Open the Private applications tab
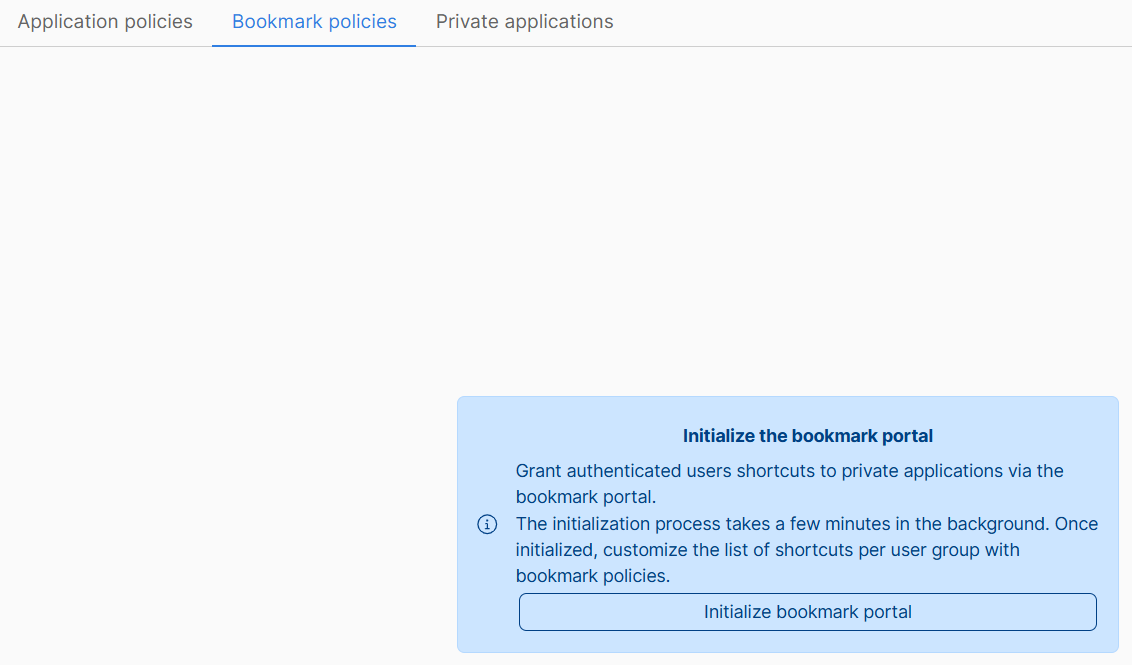Screen dimensions: 1132x665 coord(524,21)
